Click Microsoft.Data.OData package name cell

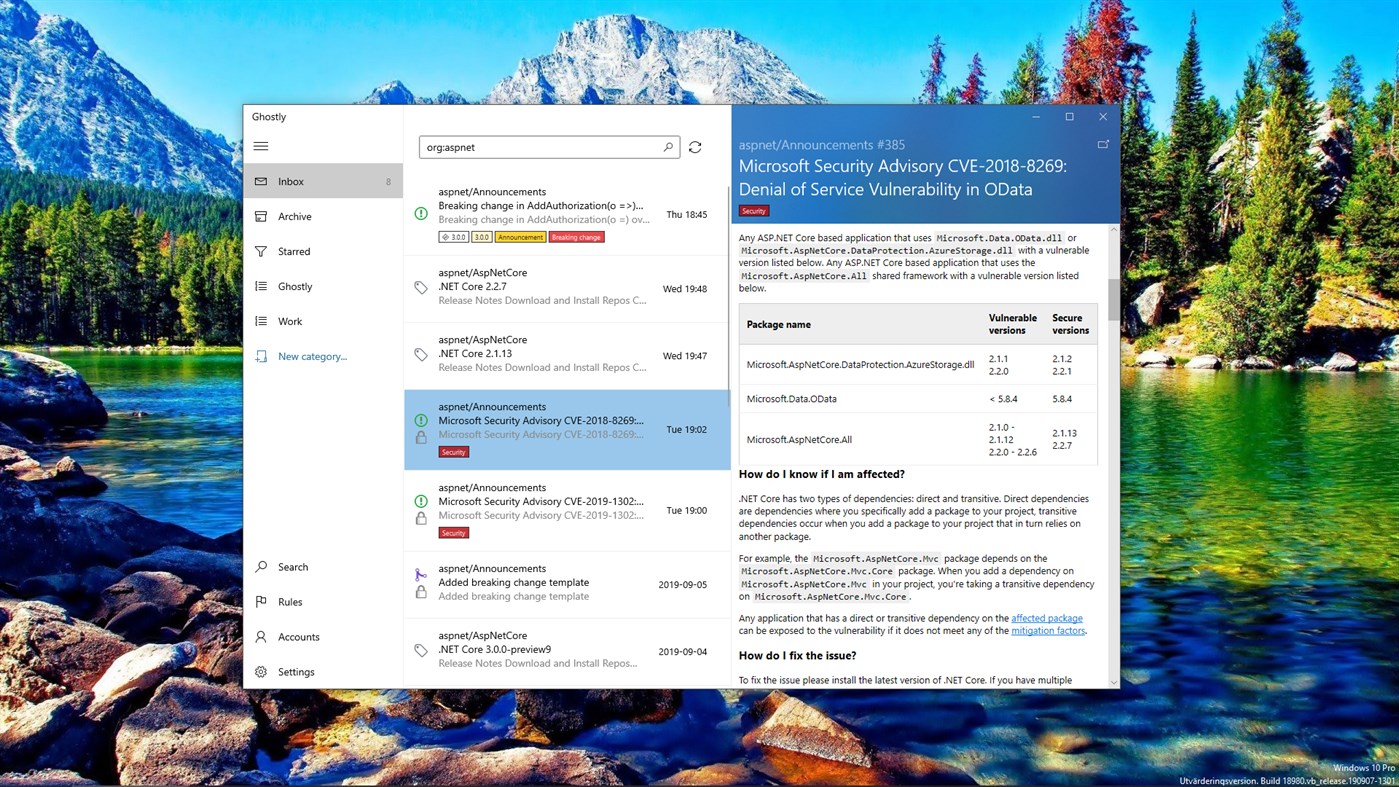point(792,398)
